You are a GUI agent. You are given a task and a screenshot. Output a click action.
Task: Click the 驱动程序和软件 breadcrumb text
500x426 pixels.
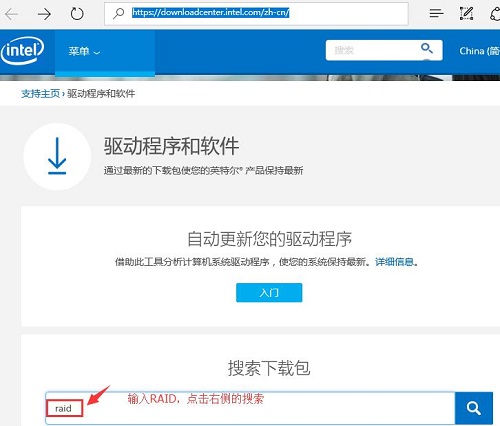(x=101, y=94)
